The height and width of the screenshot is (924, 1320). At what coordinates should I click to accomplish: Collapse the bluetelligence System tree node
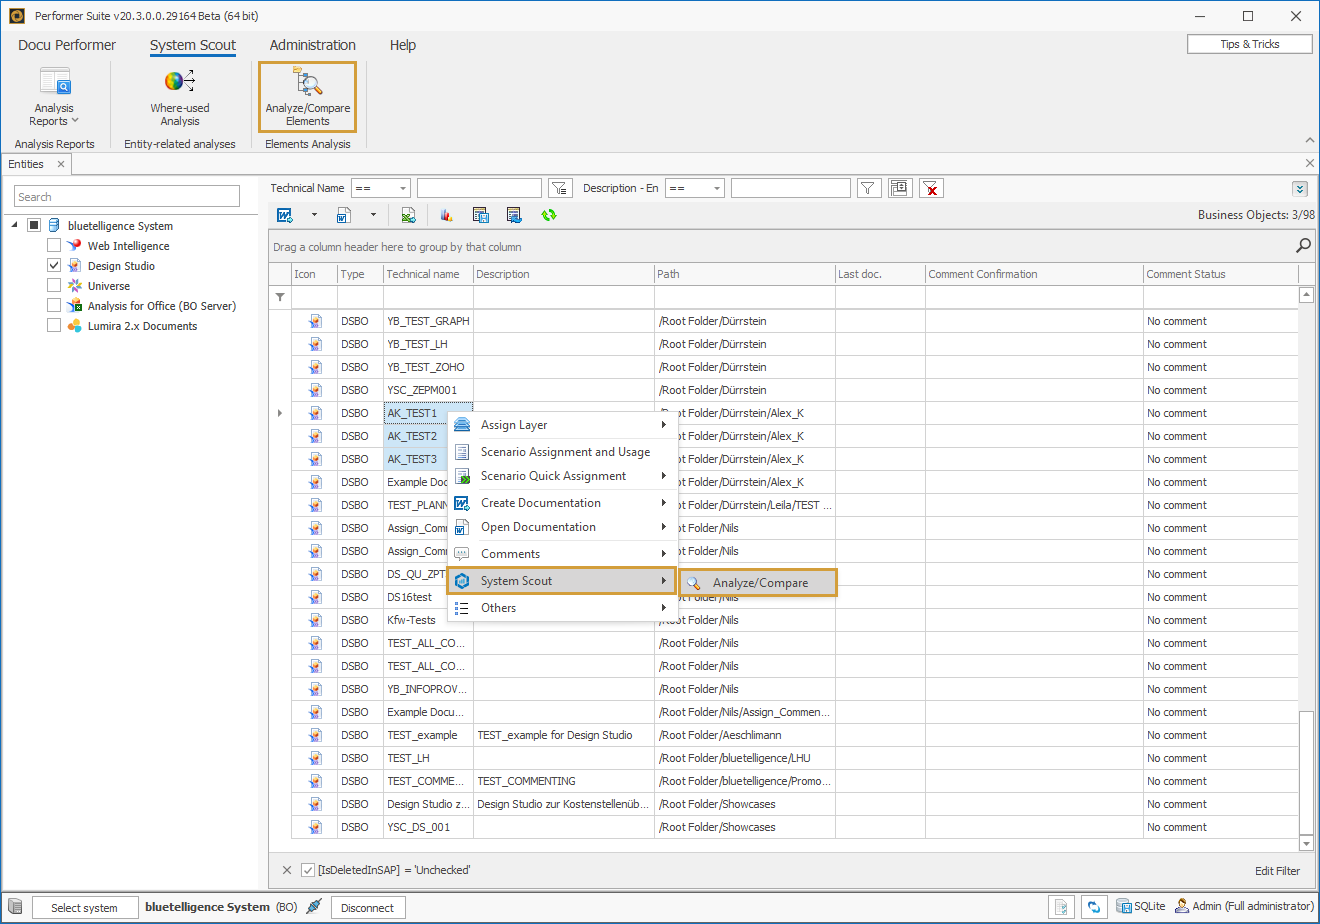point(12,225)
